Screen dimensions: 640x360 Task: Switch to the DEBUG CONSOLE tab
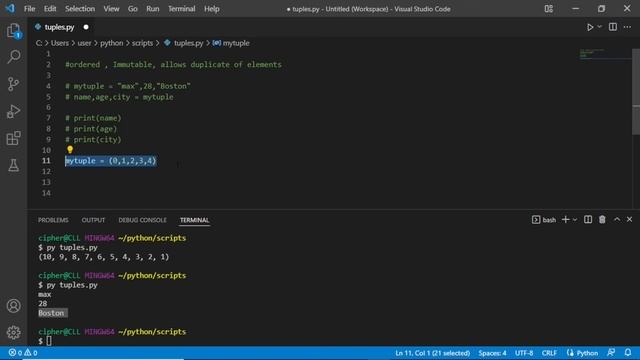tap(142, 220)
